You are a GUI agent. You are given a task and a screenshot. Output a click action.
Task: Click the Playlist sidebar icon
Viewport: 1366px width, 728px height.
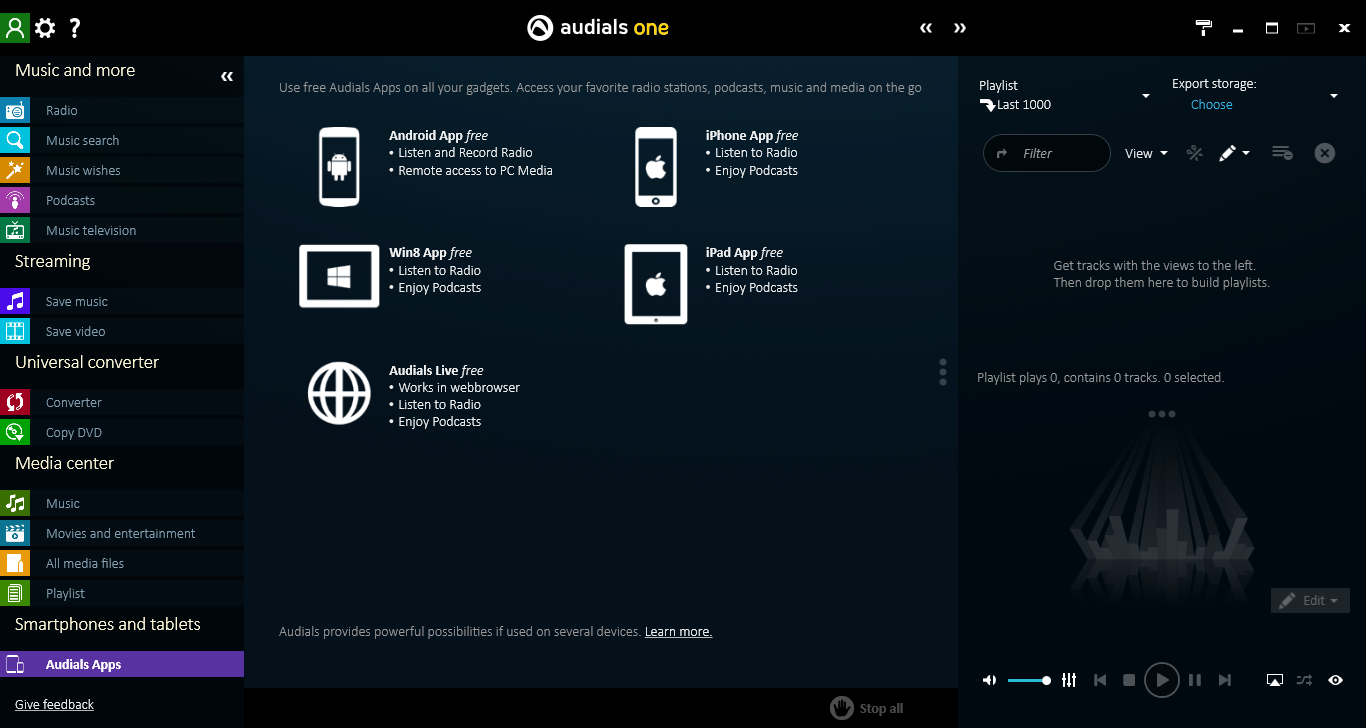pyautogui.click(x=15, y=593)
